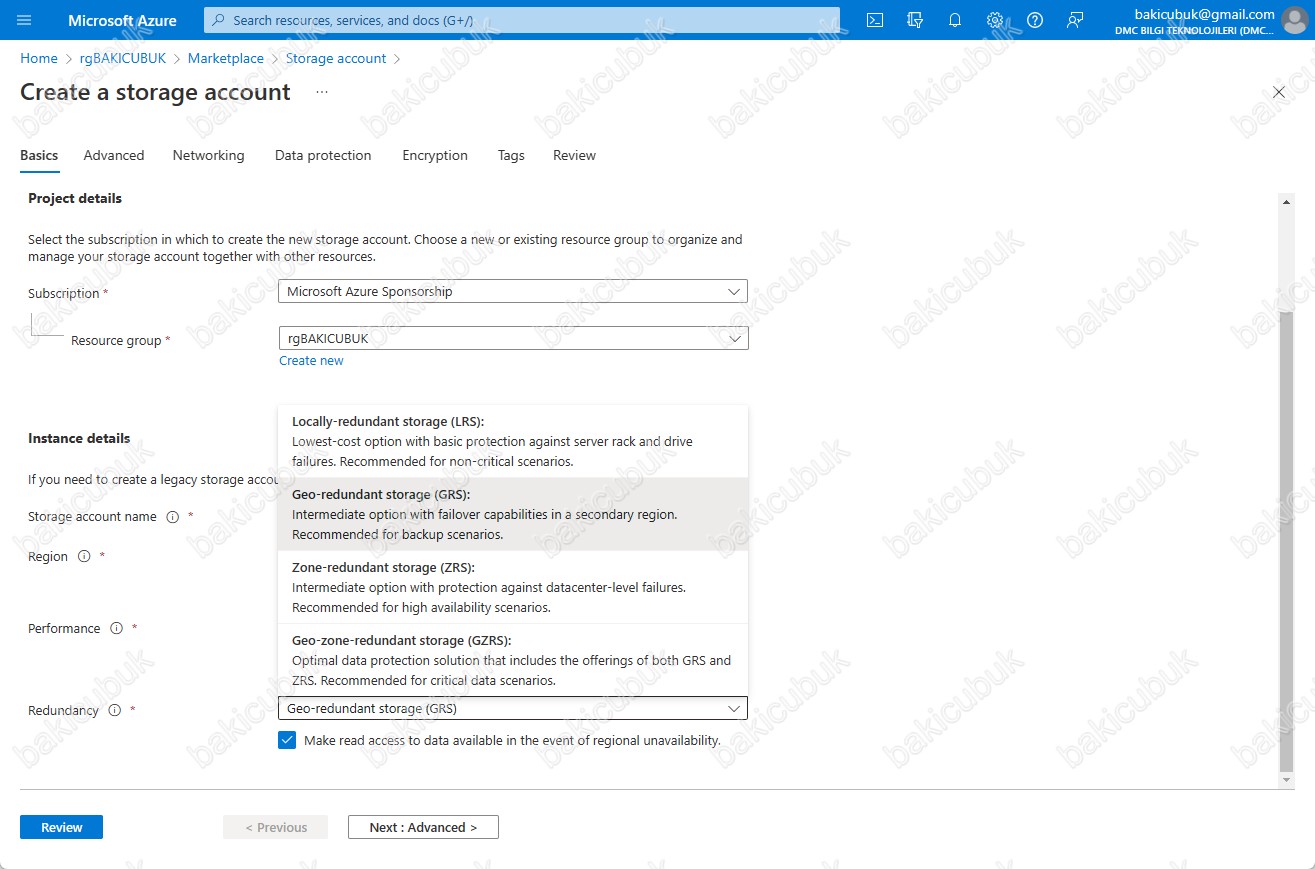Go to Storage account breadcrumb
The height and width of the screenshot is (869, 1315).
336,58
